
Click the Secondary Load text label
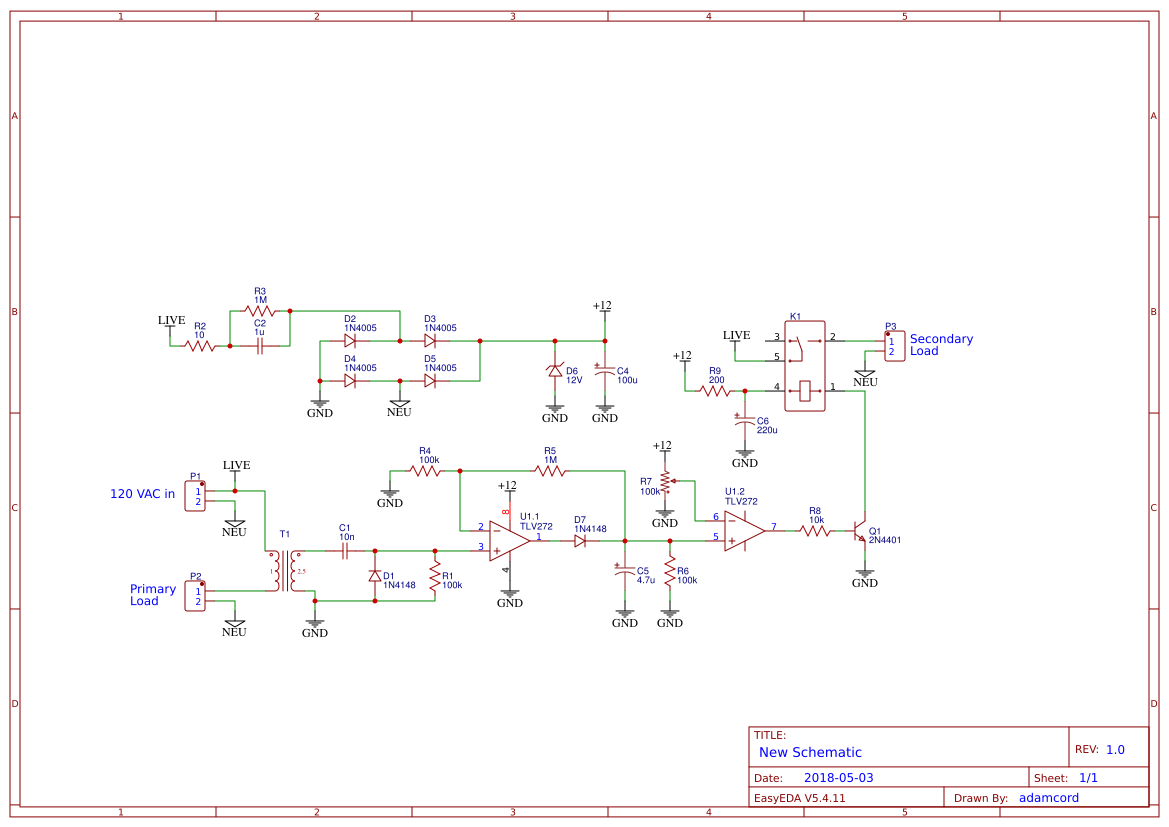click(940, 345)
